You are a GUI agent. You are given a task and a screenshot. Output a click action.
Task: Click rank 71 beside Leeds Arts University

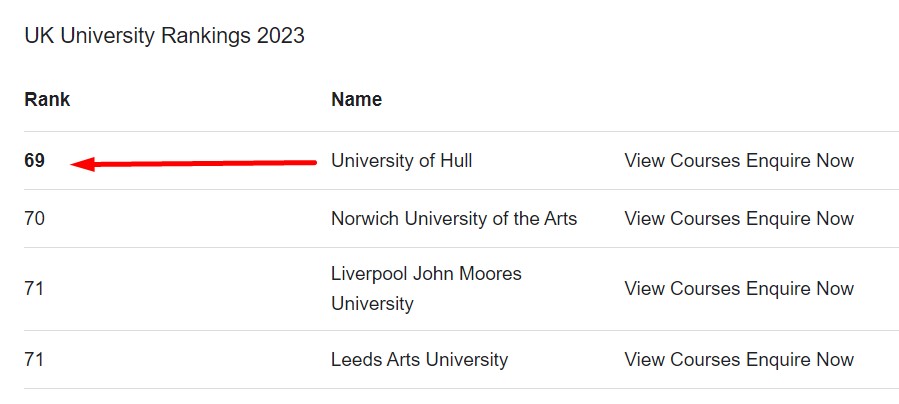coord(35,359)
